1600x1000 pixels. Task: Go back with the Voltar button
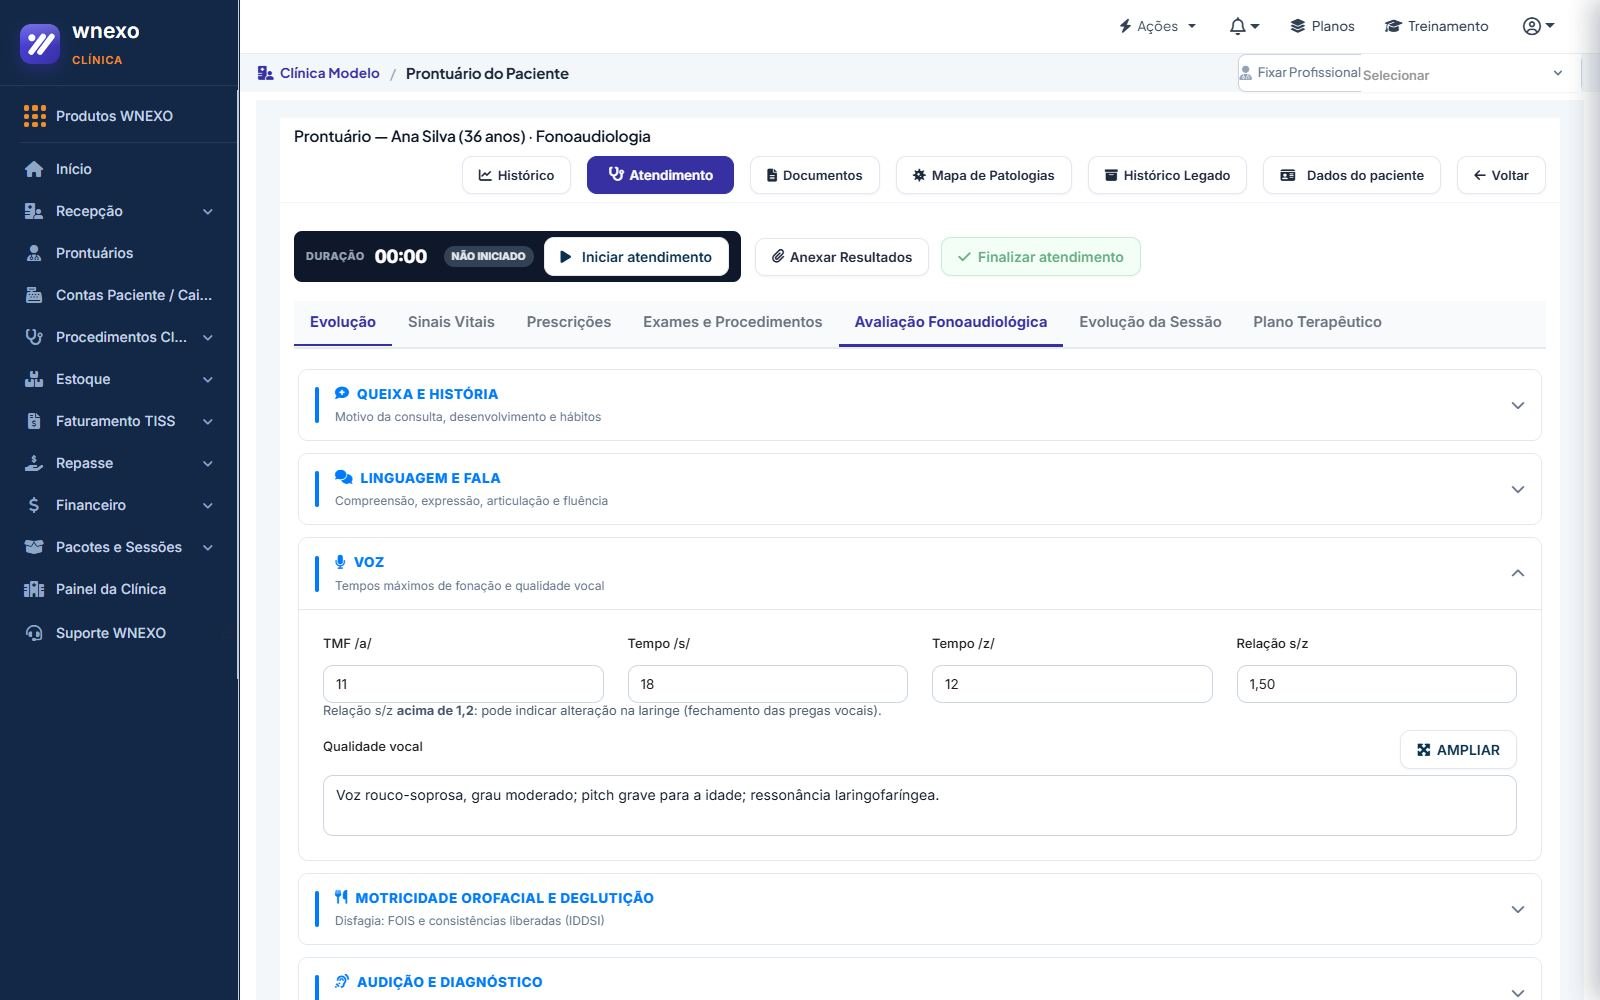pyautogui.click(x=1501, y=175)
